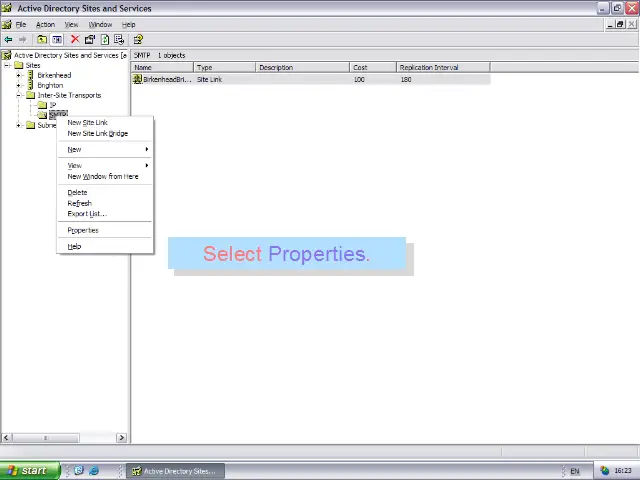Toggle the Show/Hide console tree icon
The width and height of the screenshot is (640, 480).
tap(57, 40)
